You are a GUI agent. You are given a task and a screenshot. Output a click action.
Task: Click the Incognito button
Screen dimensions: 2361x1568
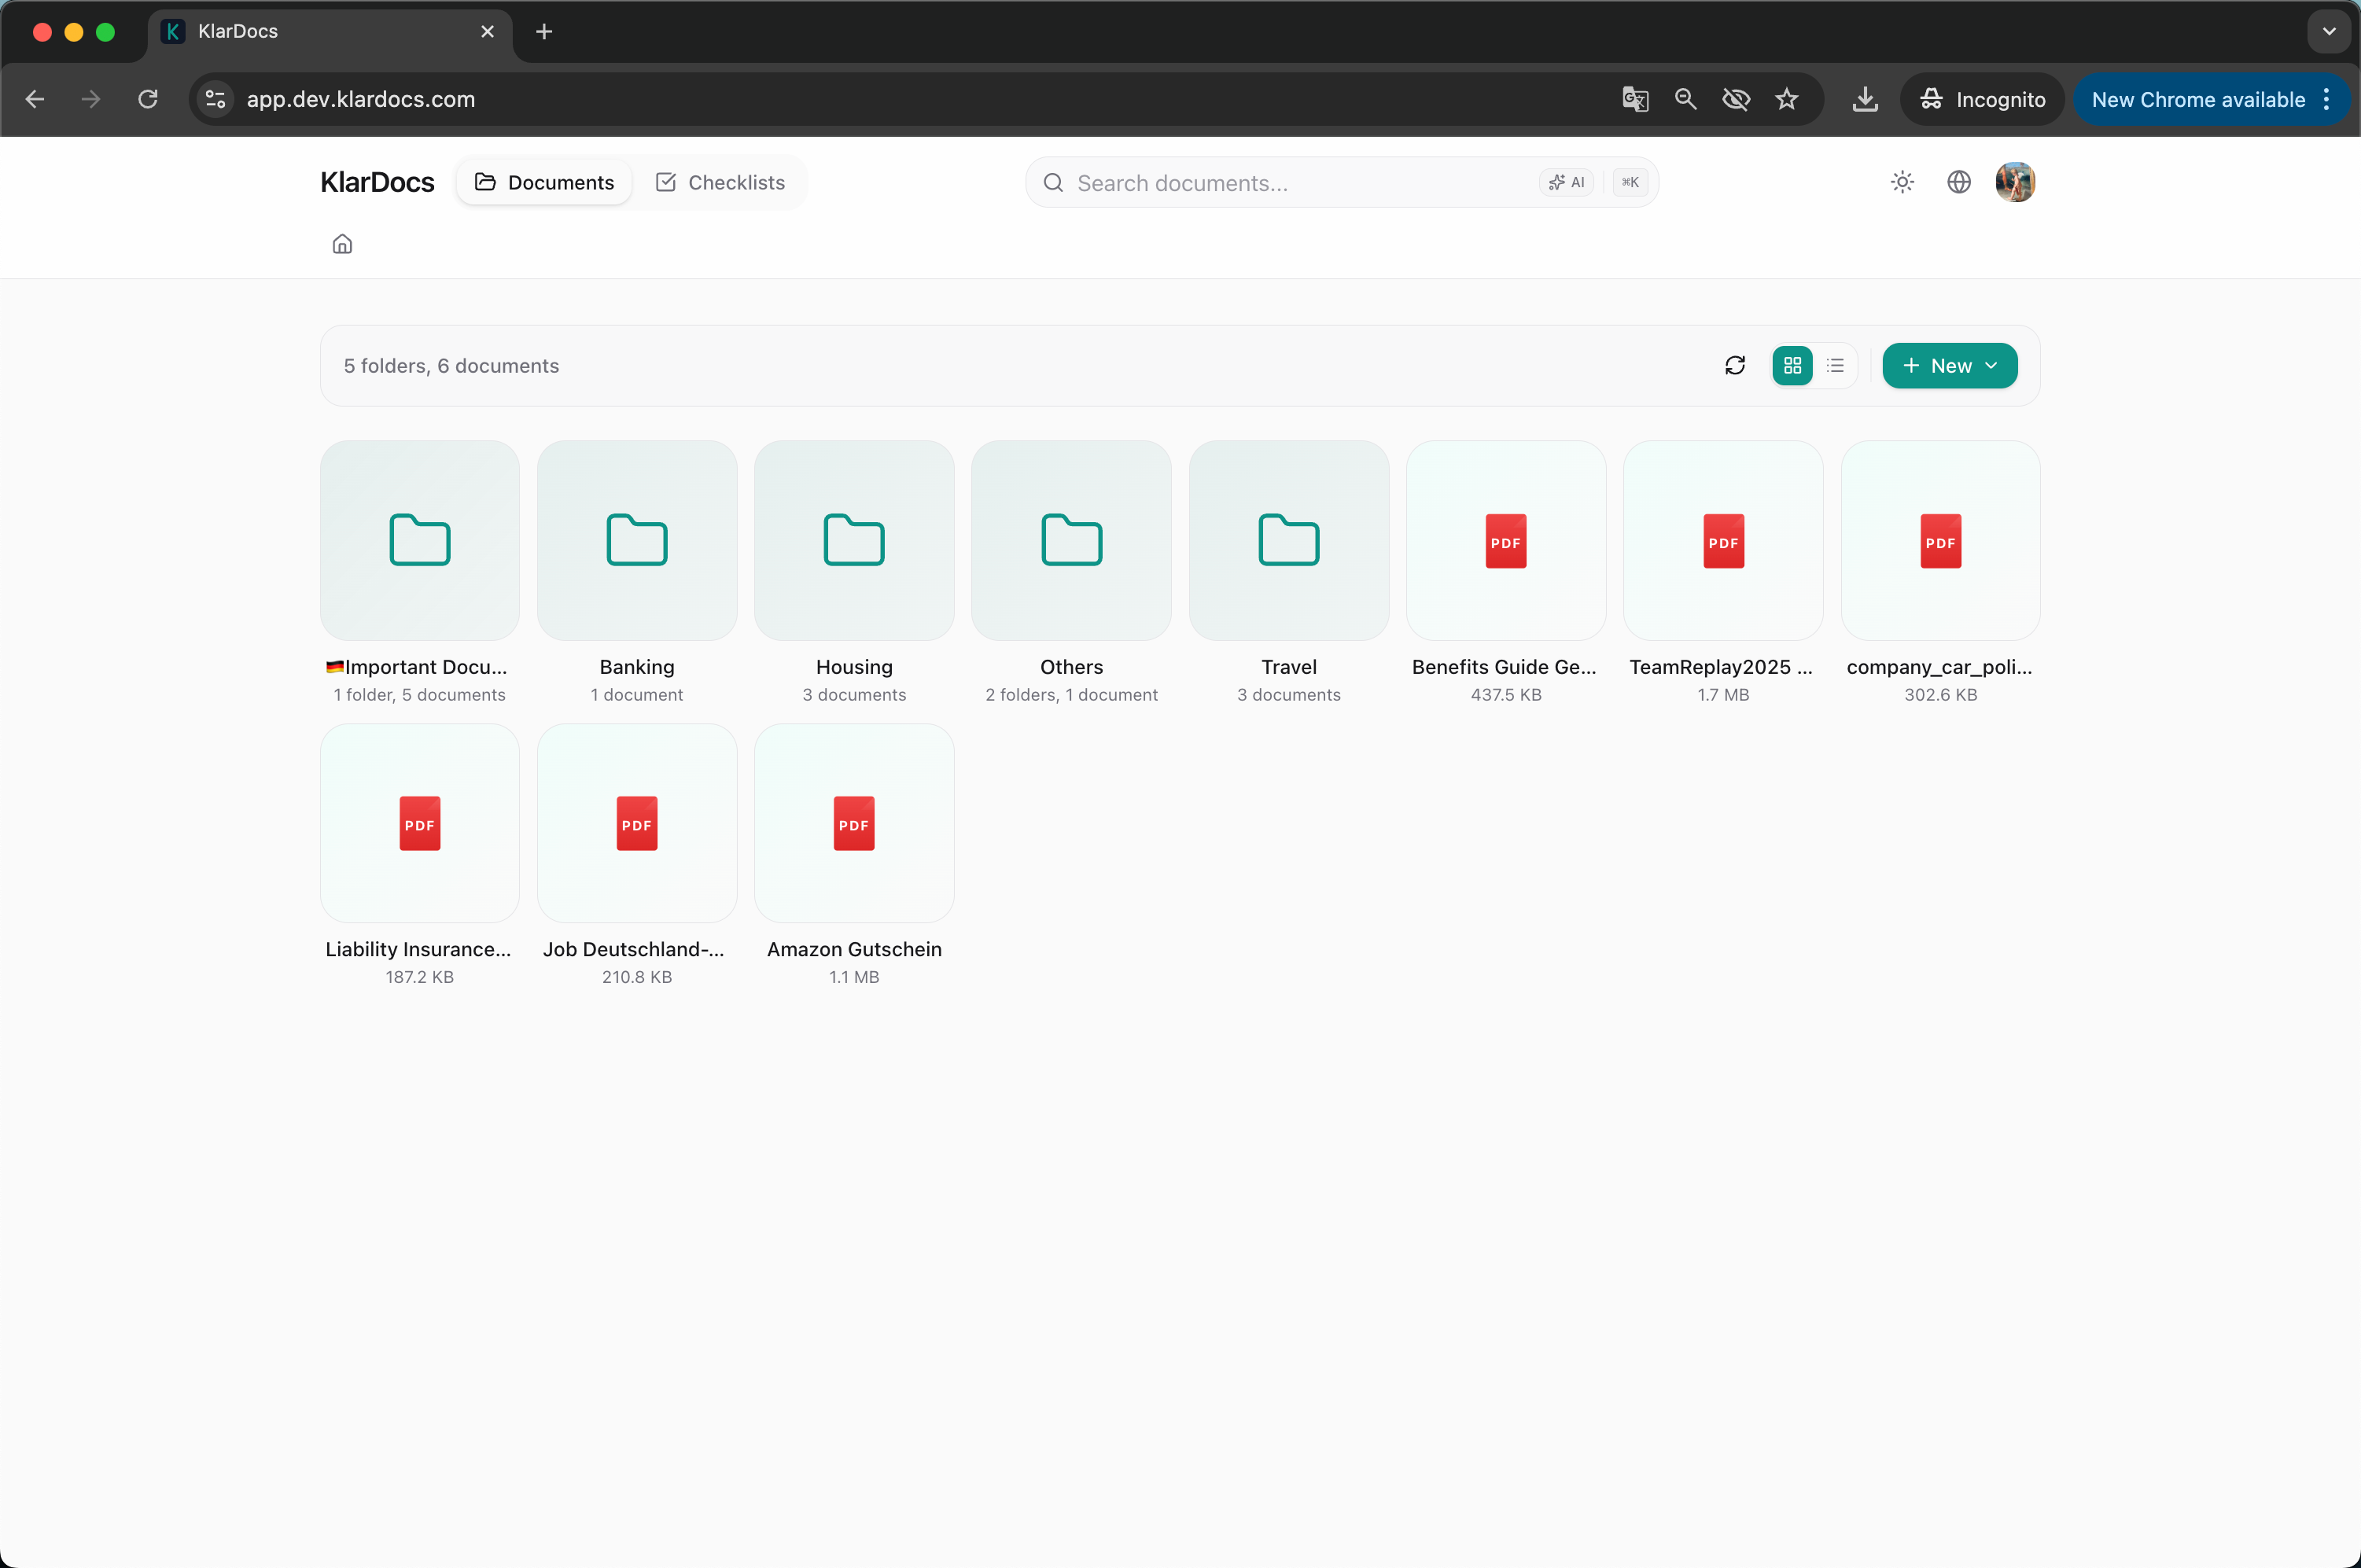point(1982,100)
